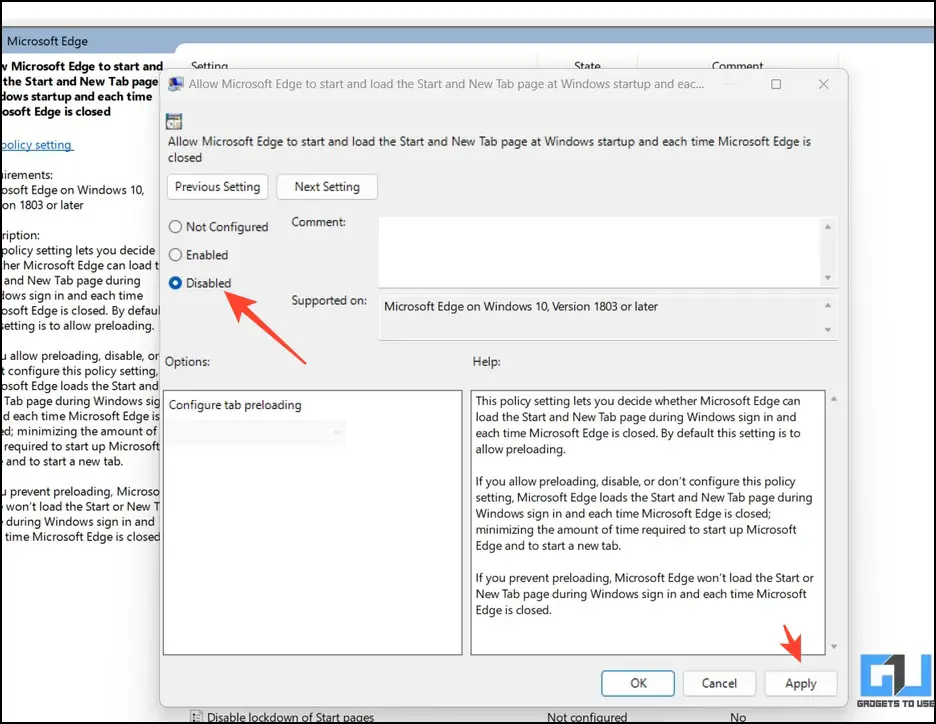Click the policy setting icon above the description
Viewport: 936px width, 724px height.
pos(174,121)
